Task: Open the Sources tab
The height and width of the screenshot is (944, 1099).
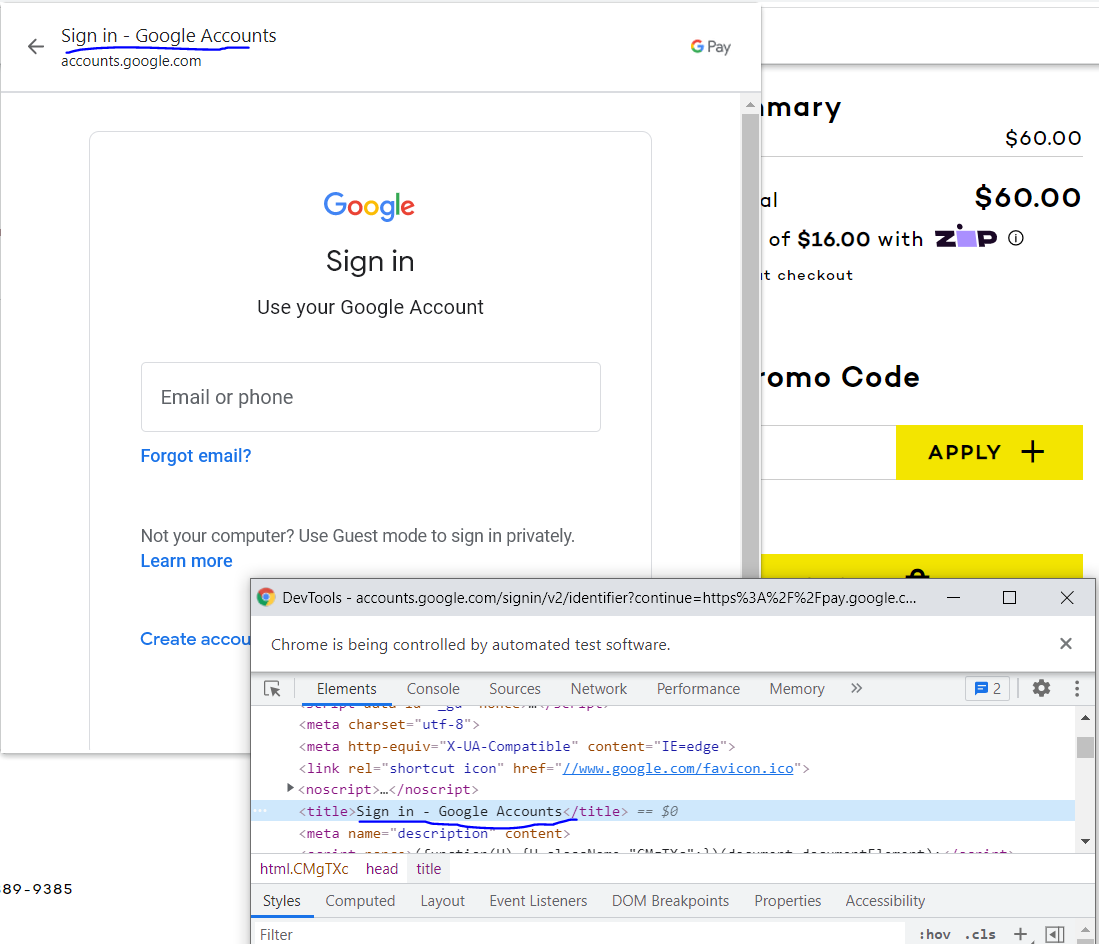Action: 515,689
